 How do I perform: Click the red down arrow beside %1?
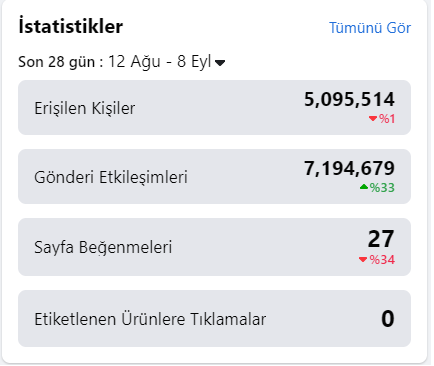click(x=373, y=118)
